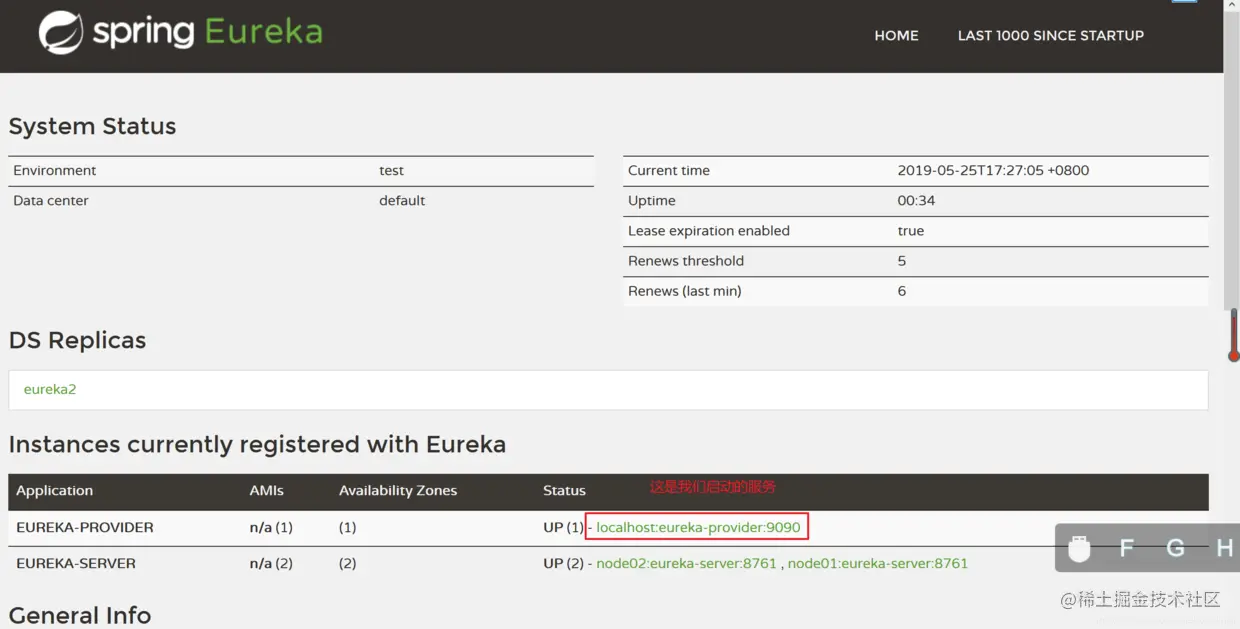Select the Environment value test

click(x=391, y=170)
